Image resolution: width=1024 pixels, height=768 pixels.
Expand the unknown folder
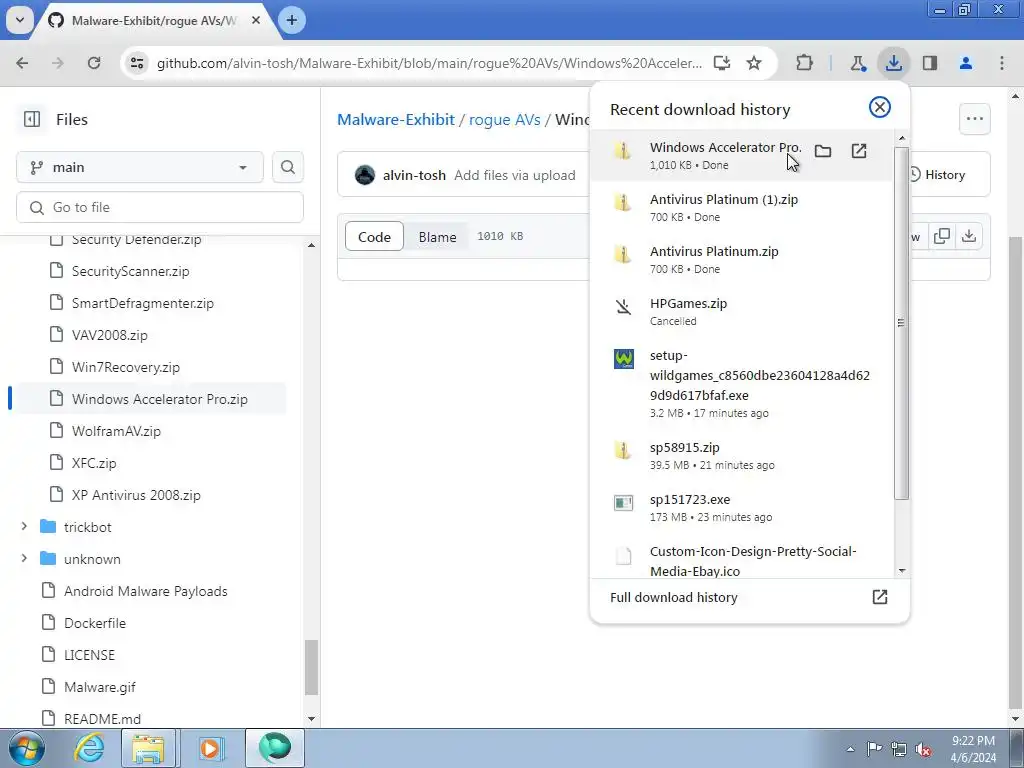24,558
